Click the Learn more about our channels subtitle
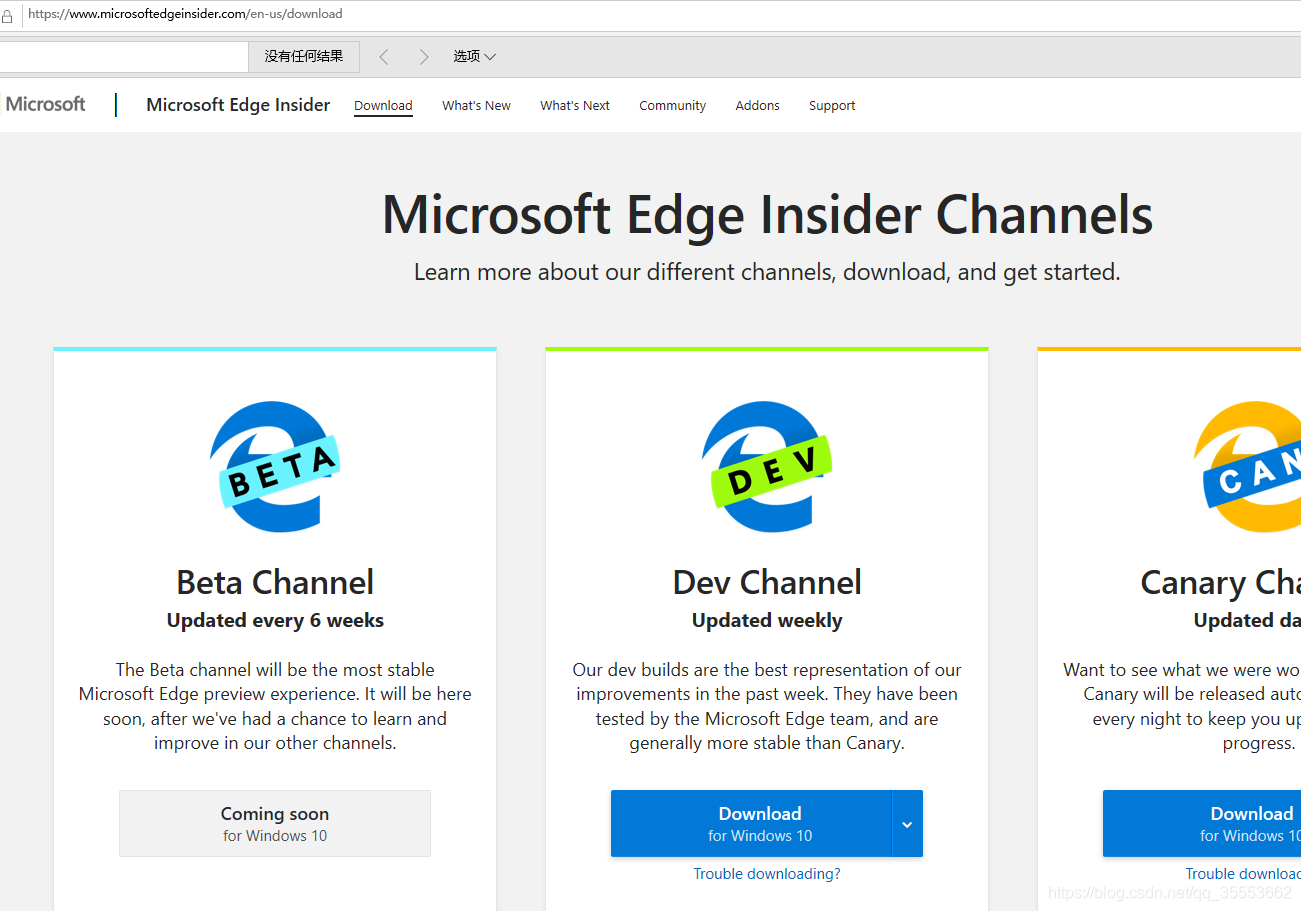The image size is (1301, 911). click(x=767, y=272)
